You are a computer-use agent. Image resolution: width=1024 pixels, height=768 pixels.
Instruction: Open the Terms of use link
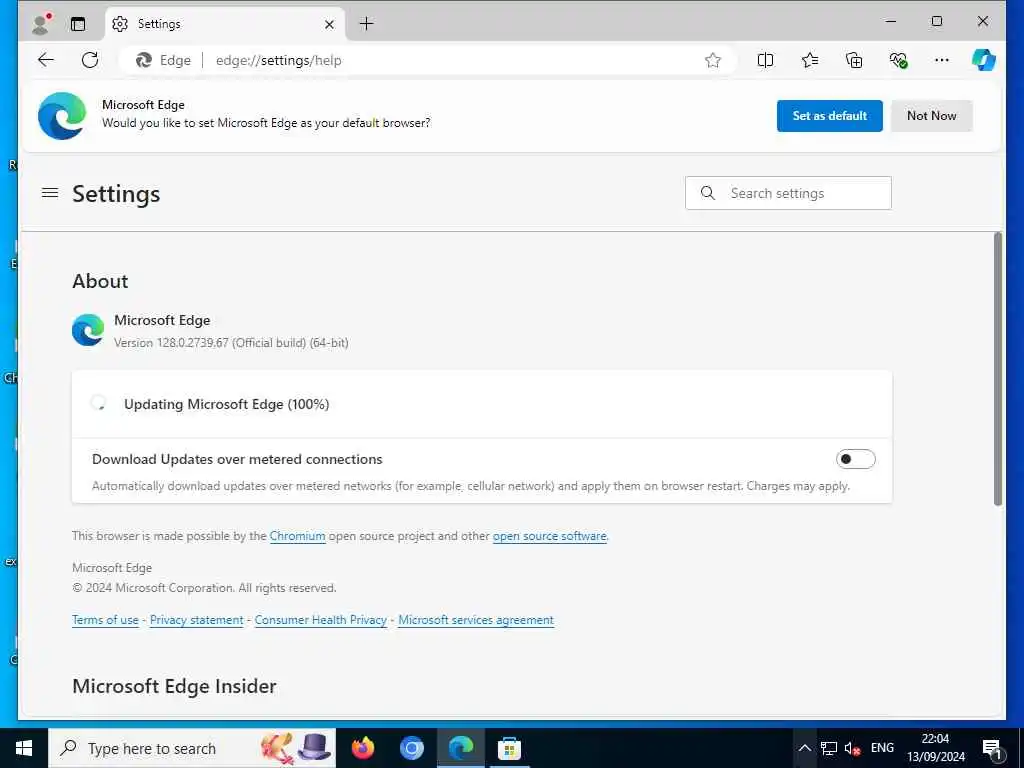(x=105, y=620)
